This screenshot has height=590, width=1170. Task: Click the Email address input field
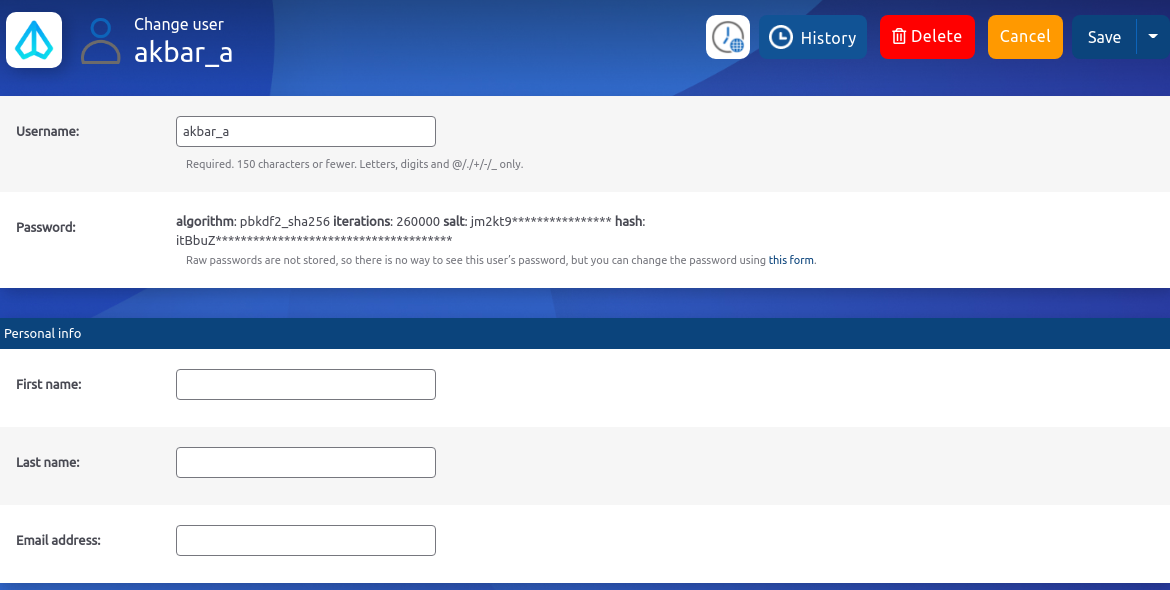tap(305, 540)
